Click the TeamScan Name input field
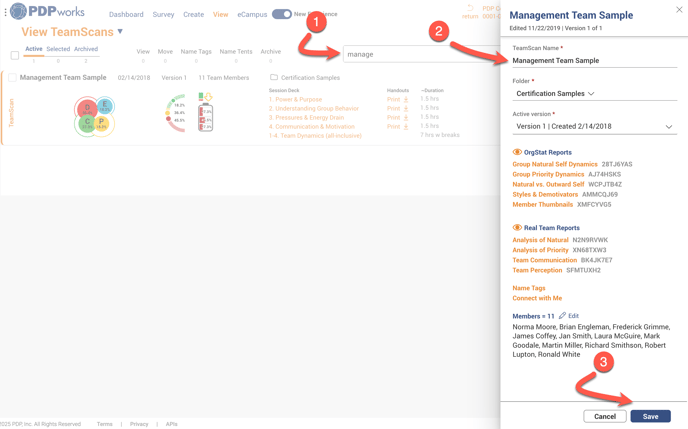Viewport: 688px width, 429px height. (x=594, y=61)
